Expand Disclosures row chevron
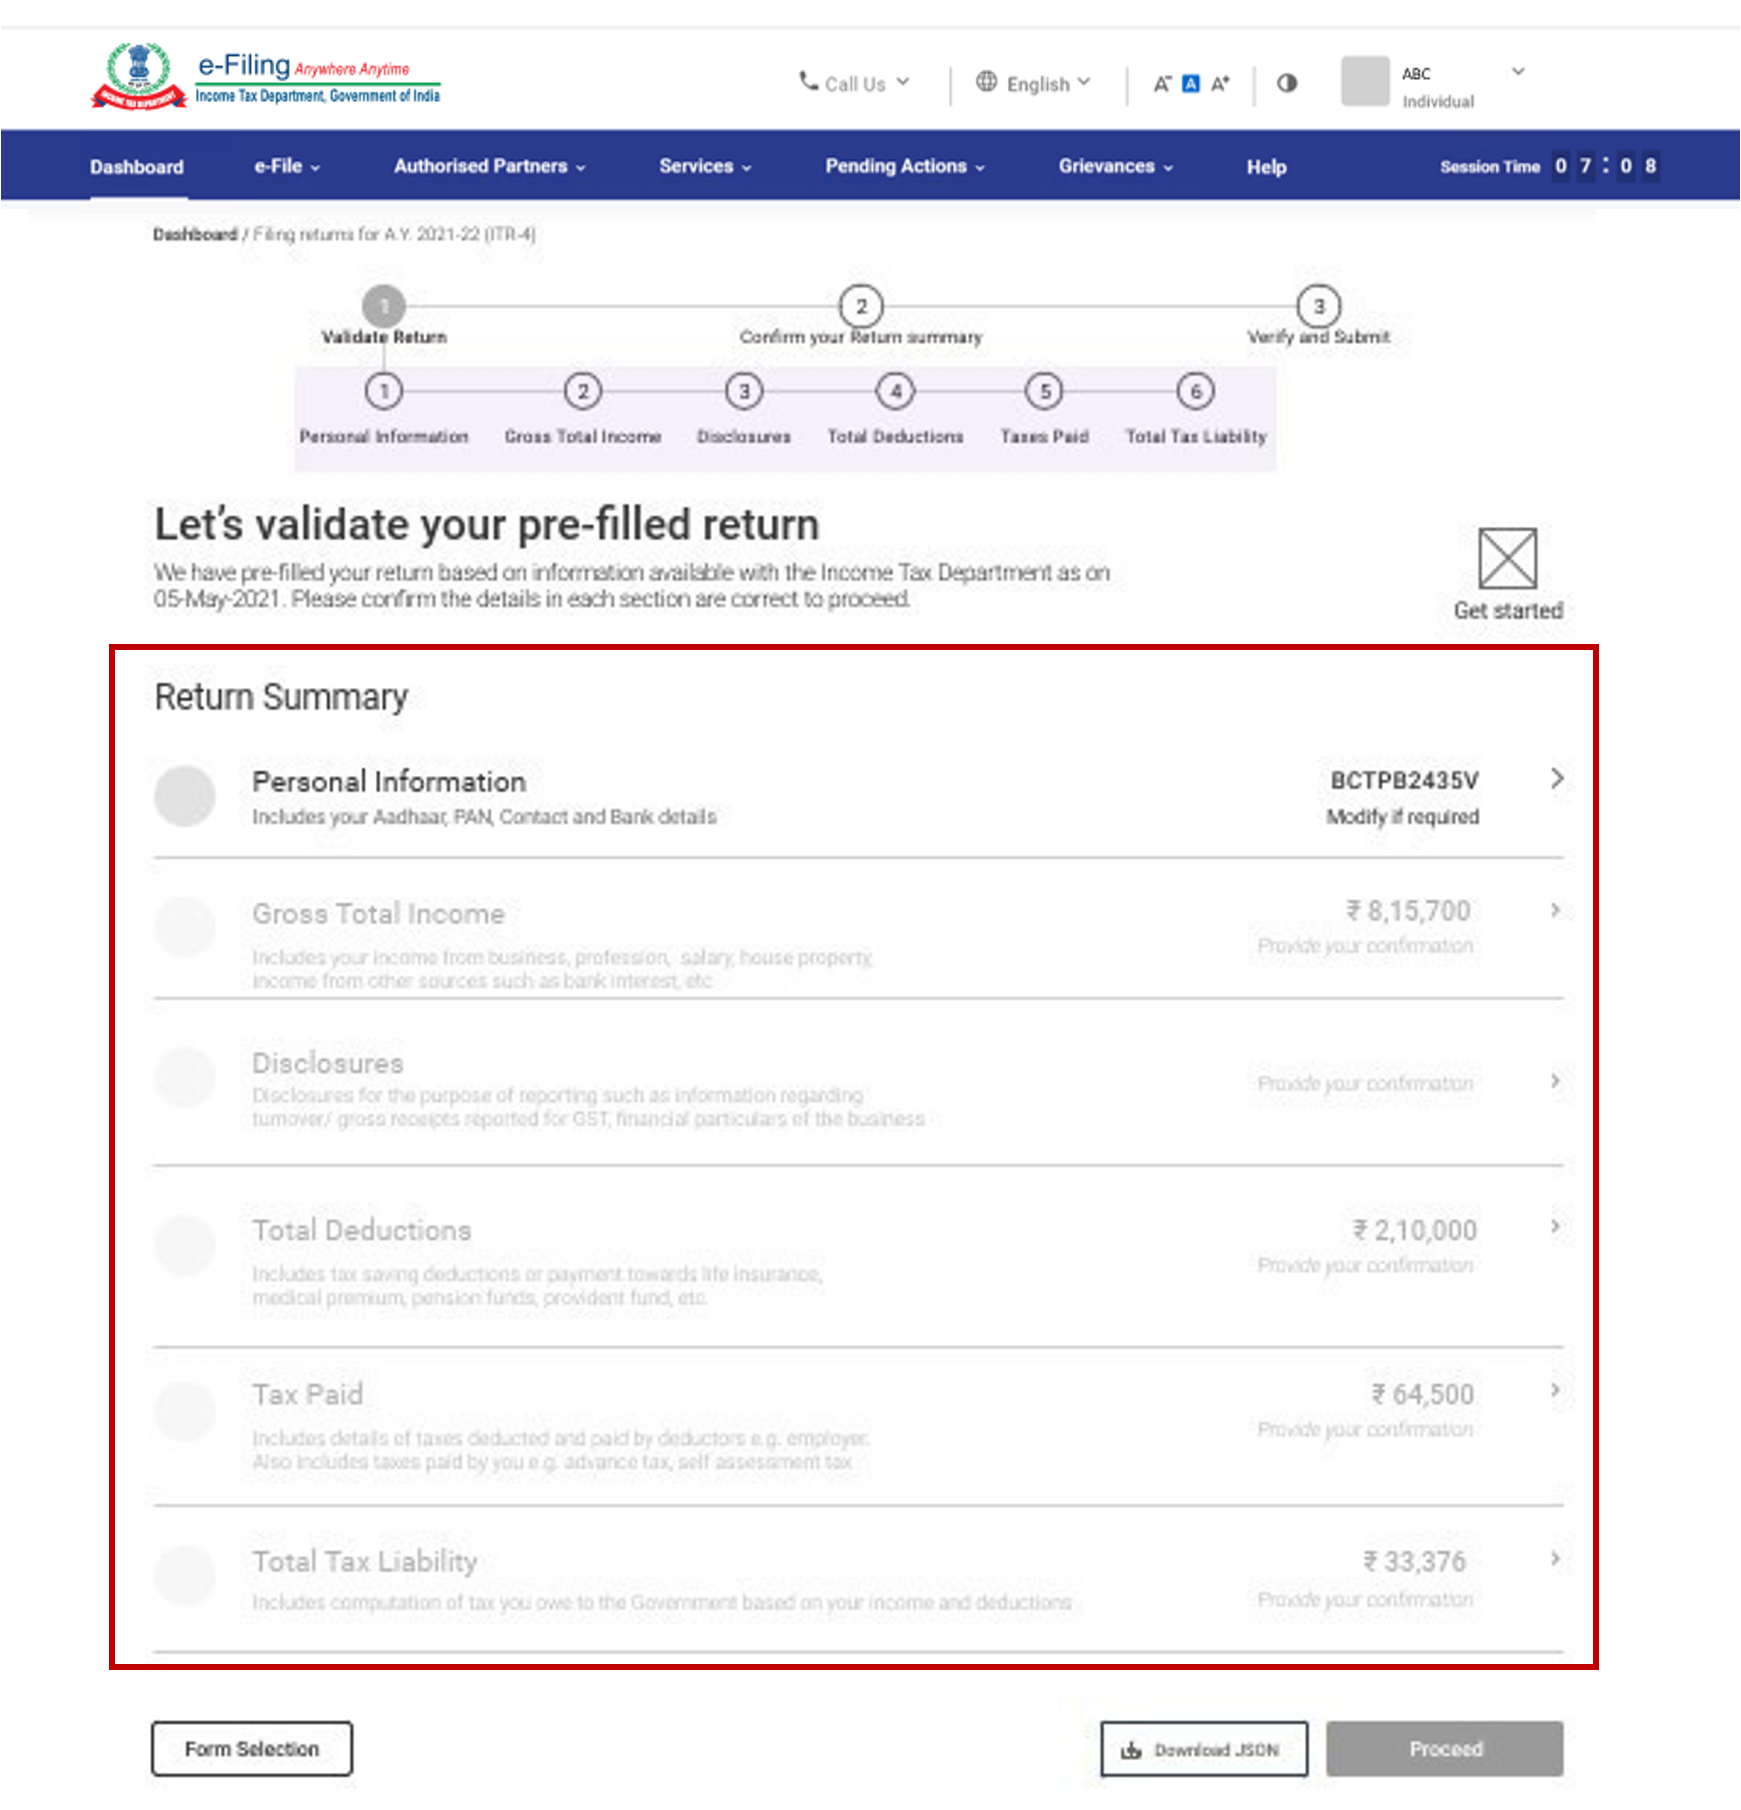The height and width of the screenshot is (1810, 1741). click(x=1556, y=1081)
